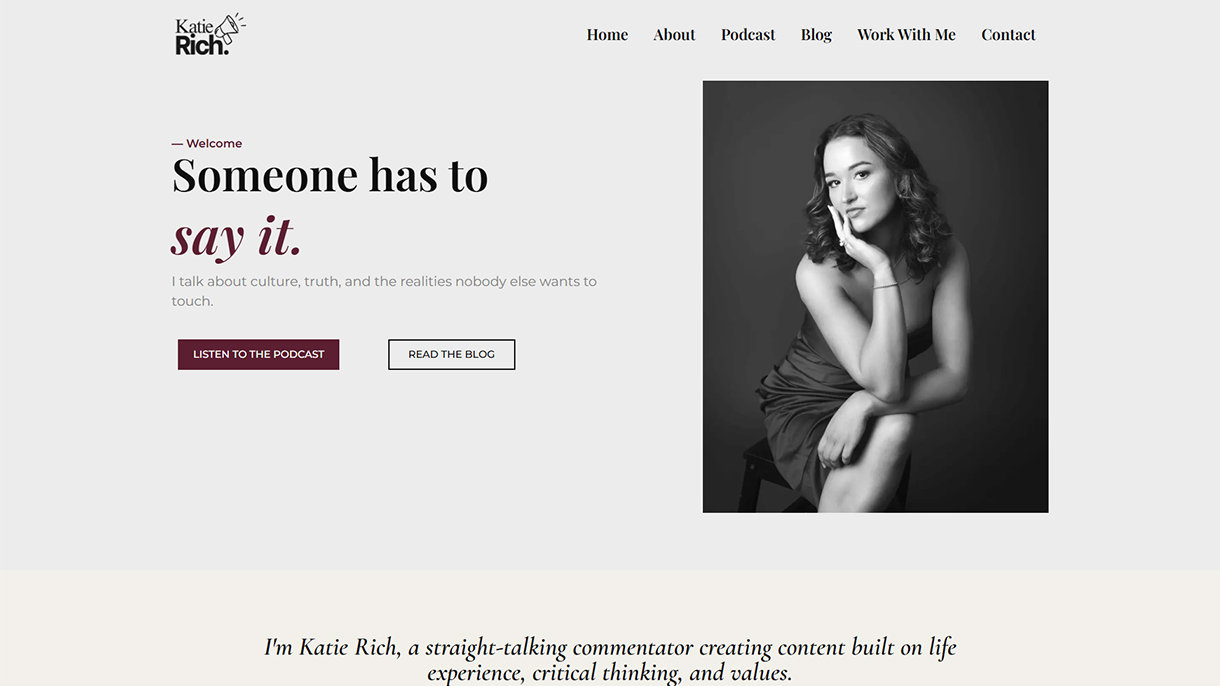Click the 'Someone has to' heading
This screenshot has width=1220, height=686.
click(330, 175)
